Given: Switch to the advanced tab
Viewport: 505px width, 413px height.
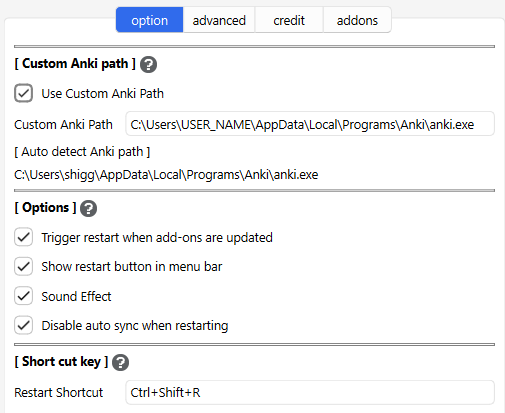Looking at the screenshot, I should pos(219,20).
